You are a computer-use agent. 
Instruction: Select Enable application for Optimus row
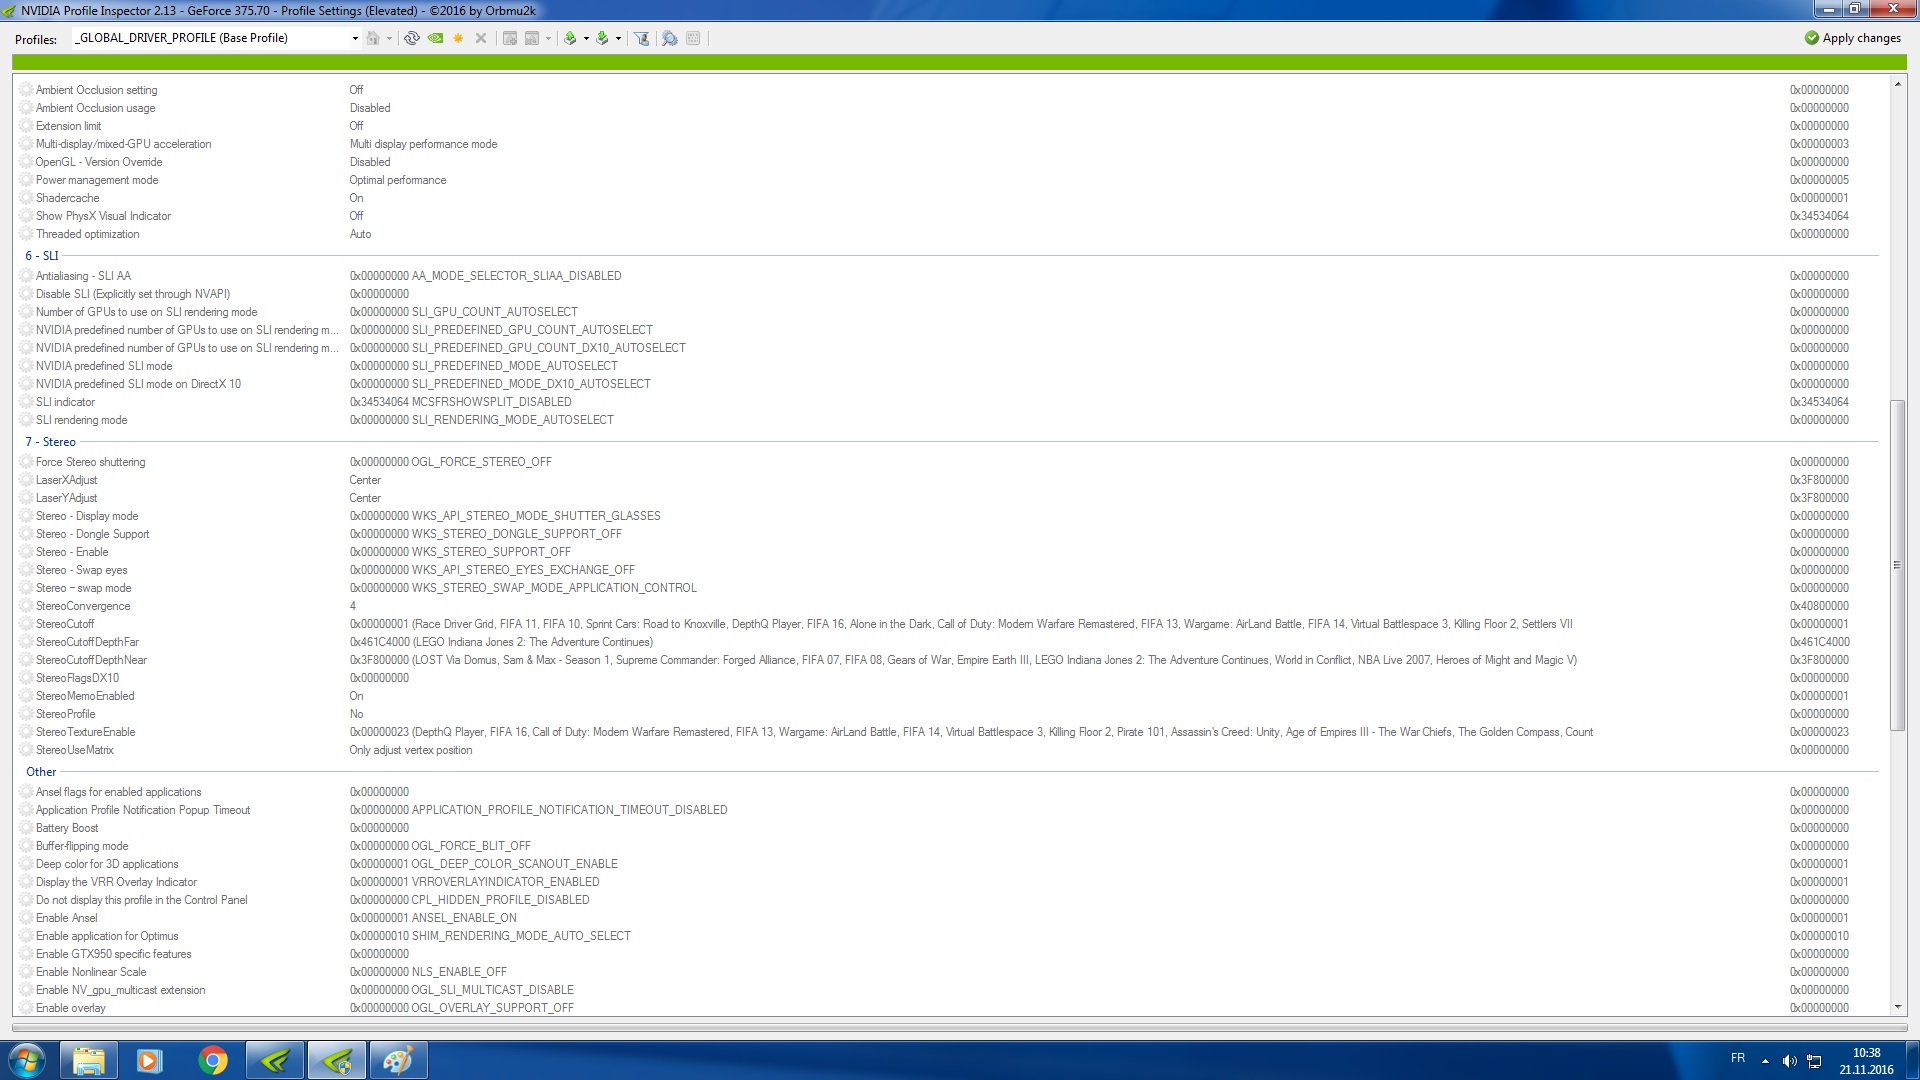(948, 936)
